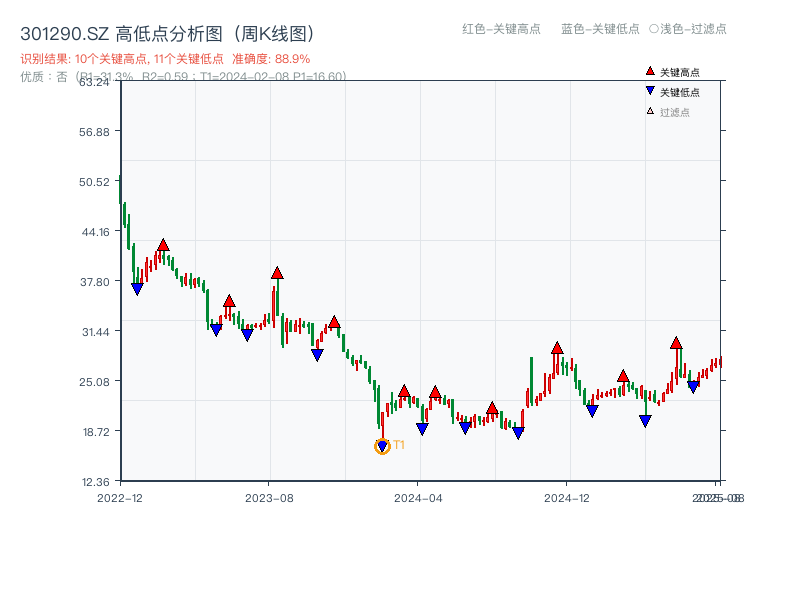
Task: Click the highest red triangle near 42
Action: pos(163,245)
